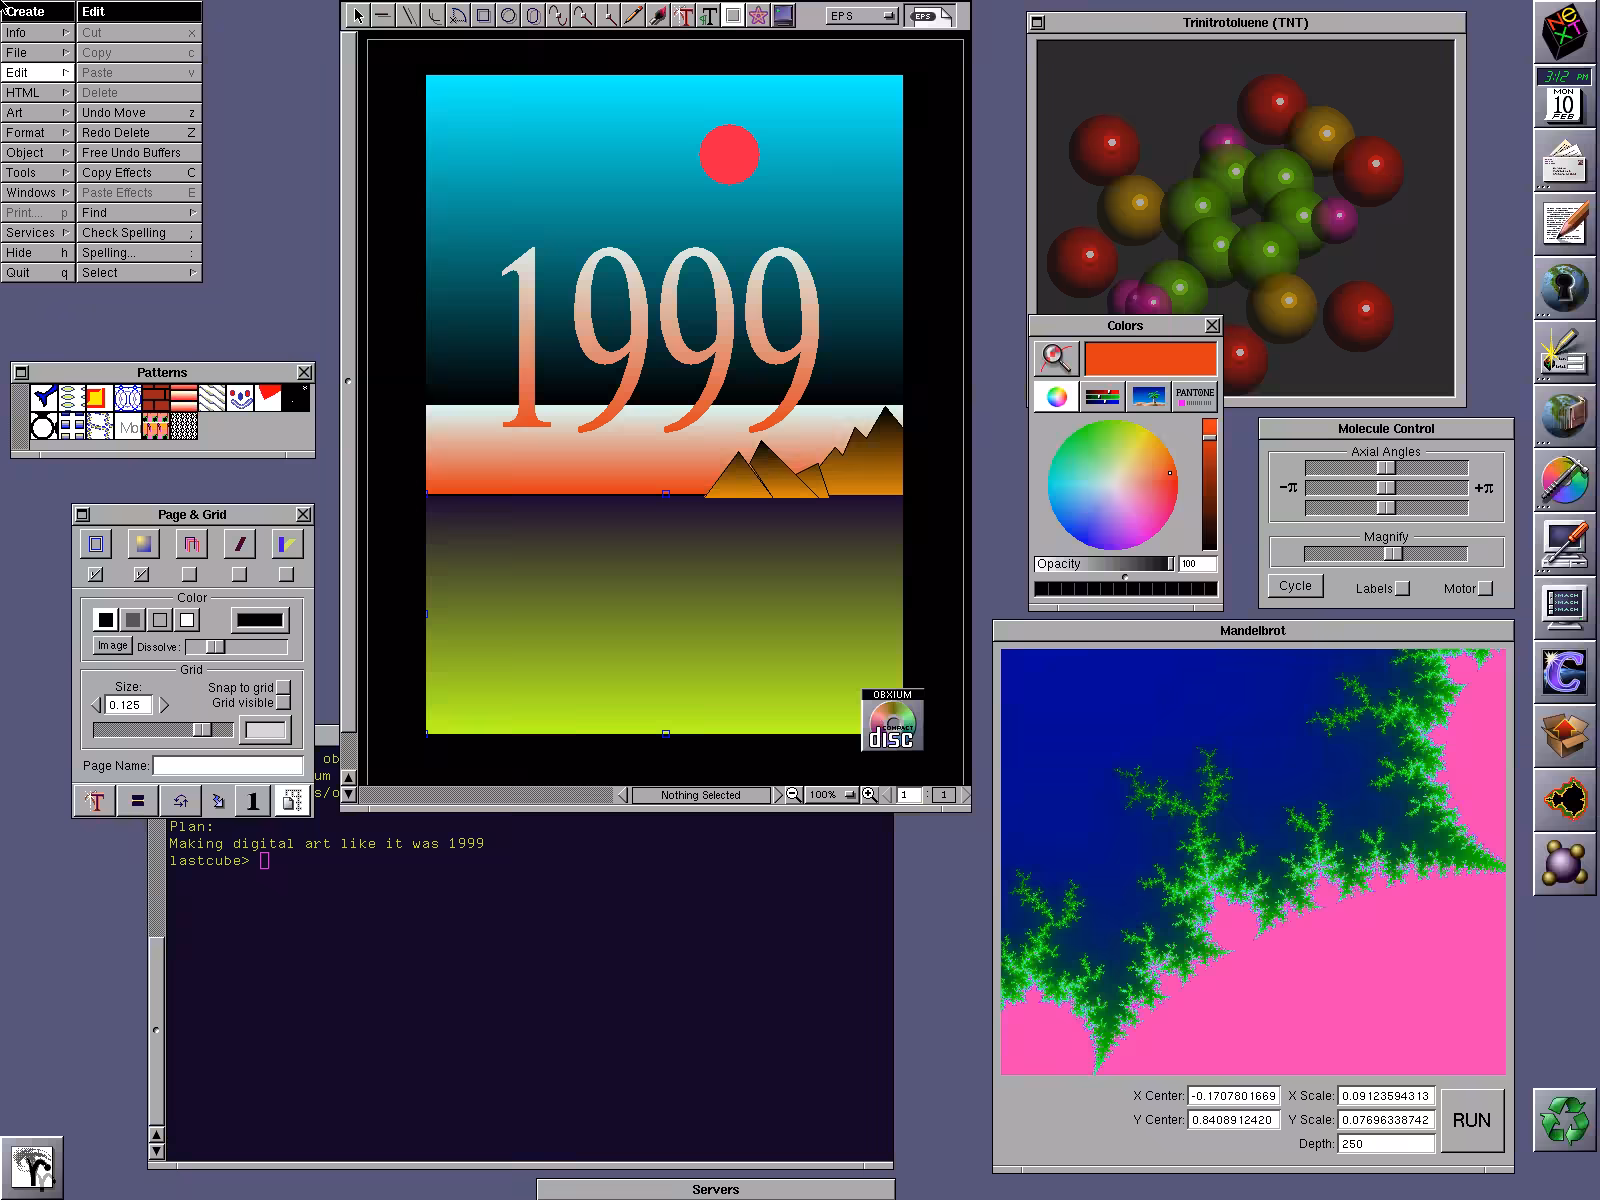
Task: Enable Snap to grid checkbox
Action: (x=283, y=687)
